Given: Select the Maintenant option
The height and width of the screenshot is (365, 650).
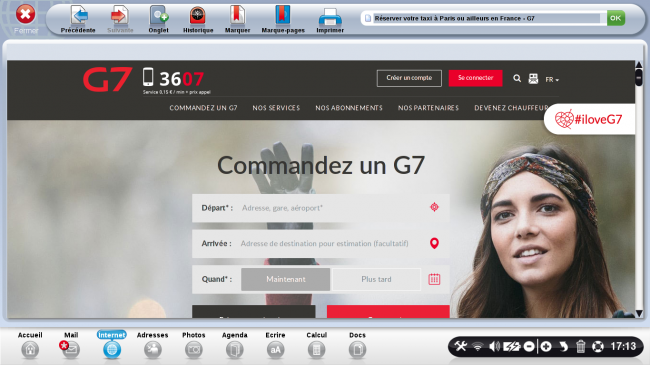Looking at the screenshot, I should click(x=286, y=279).
